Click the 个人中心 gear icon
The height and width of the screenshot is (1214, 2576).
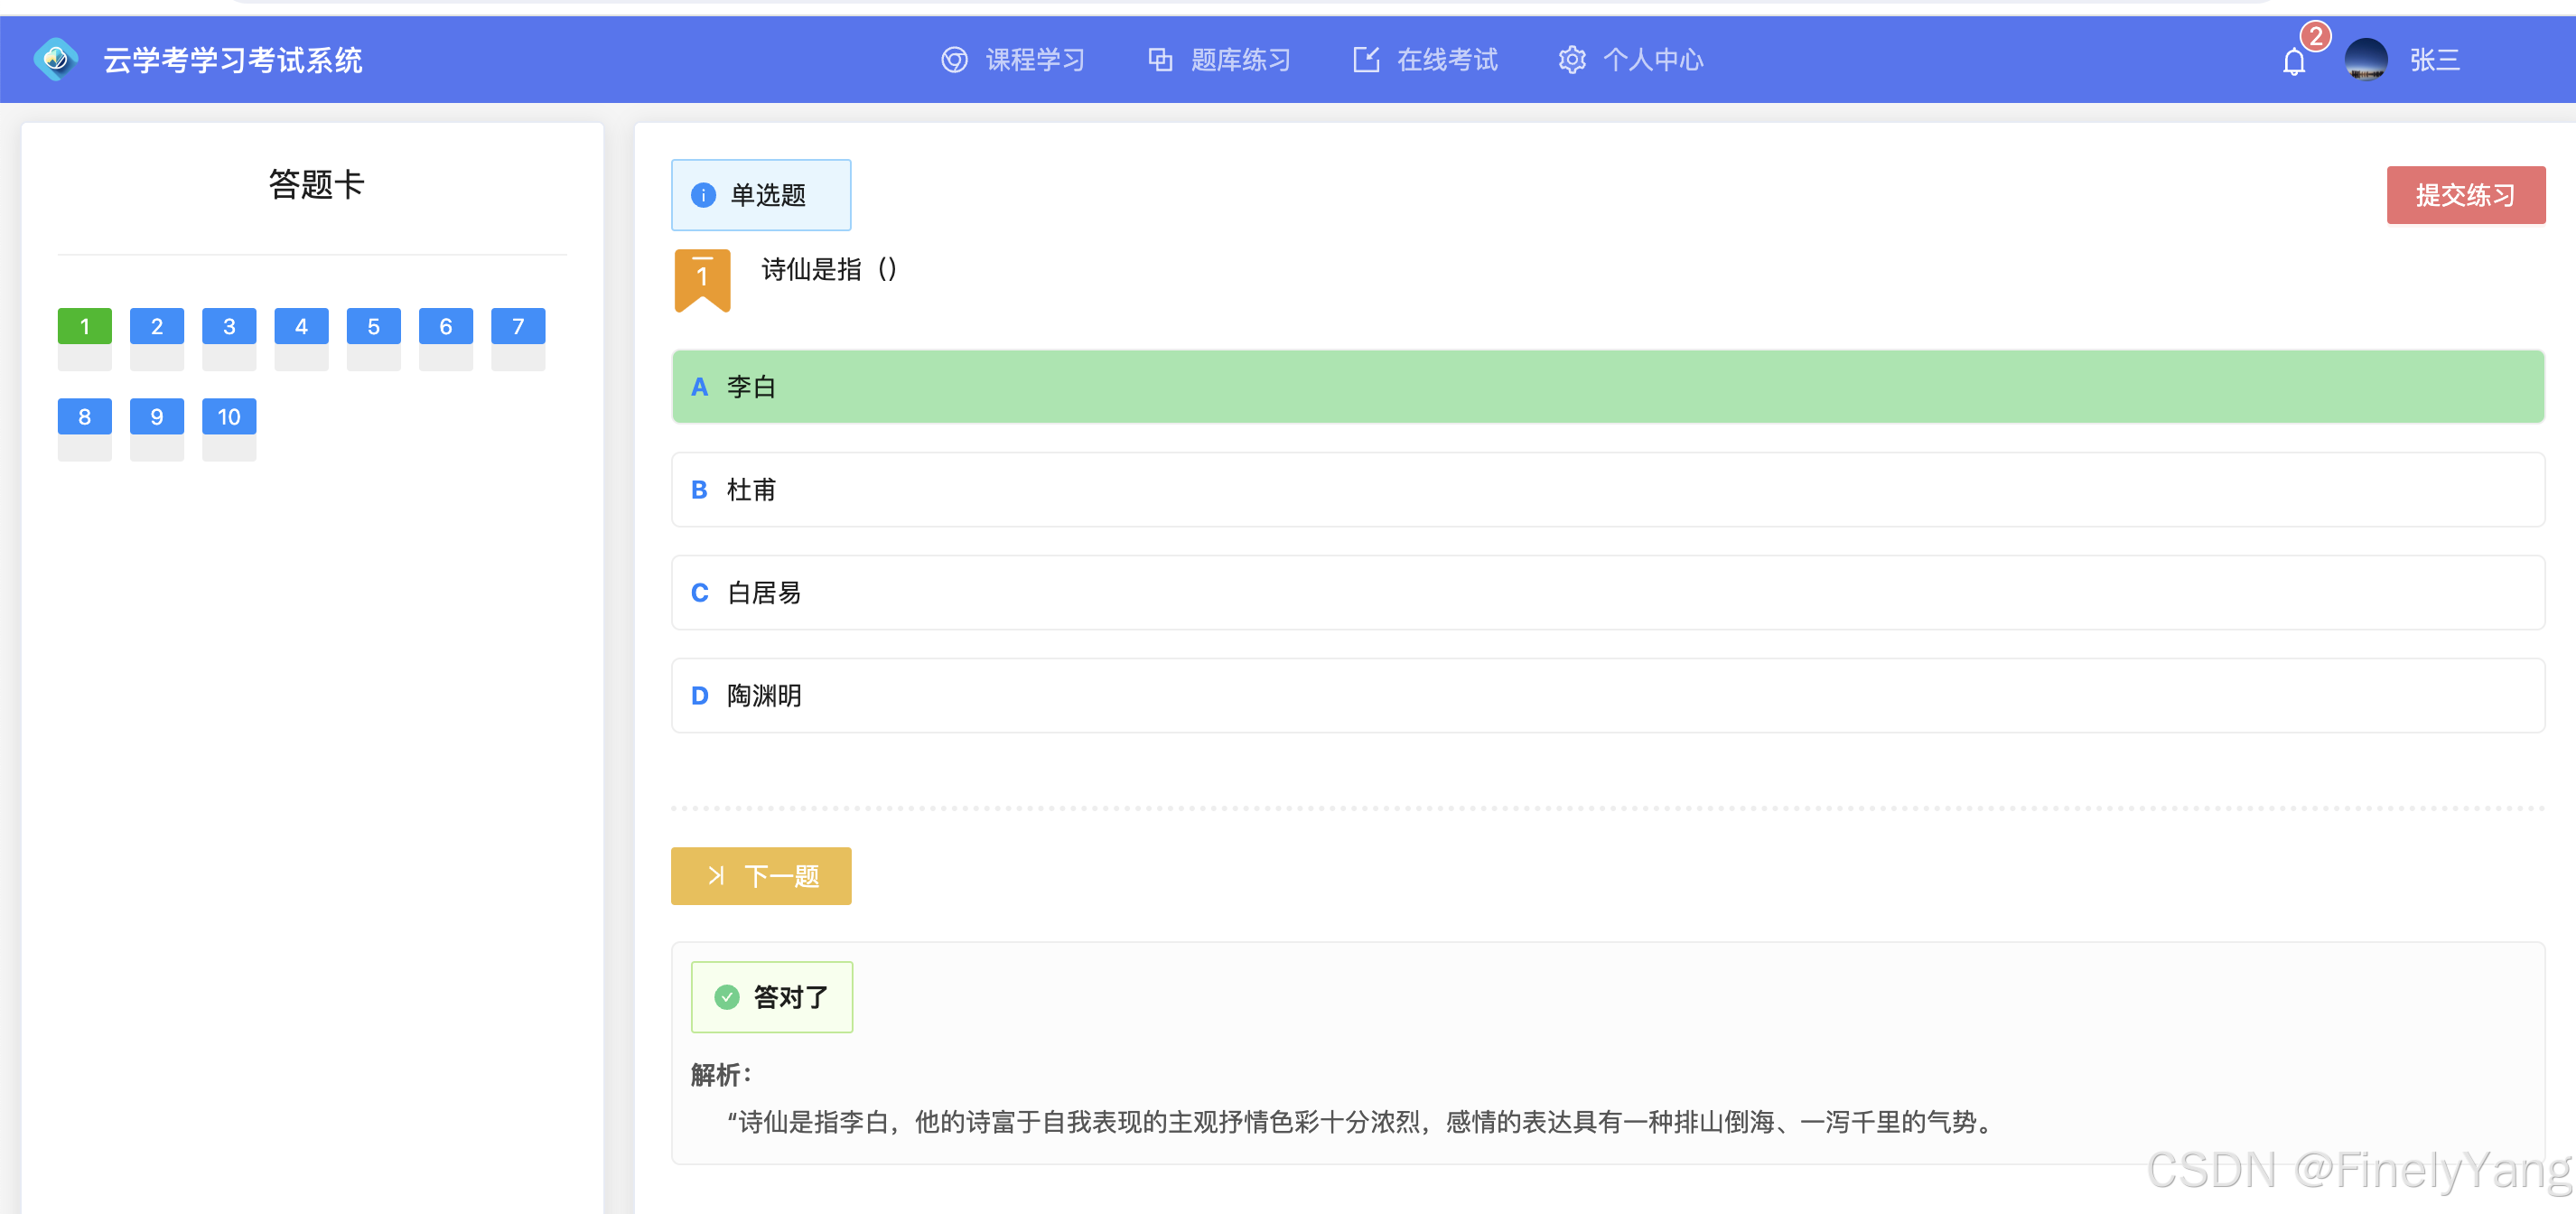[x=1571, y=60]
